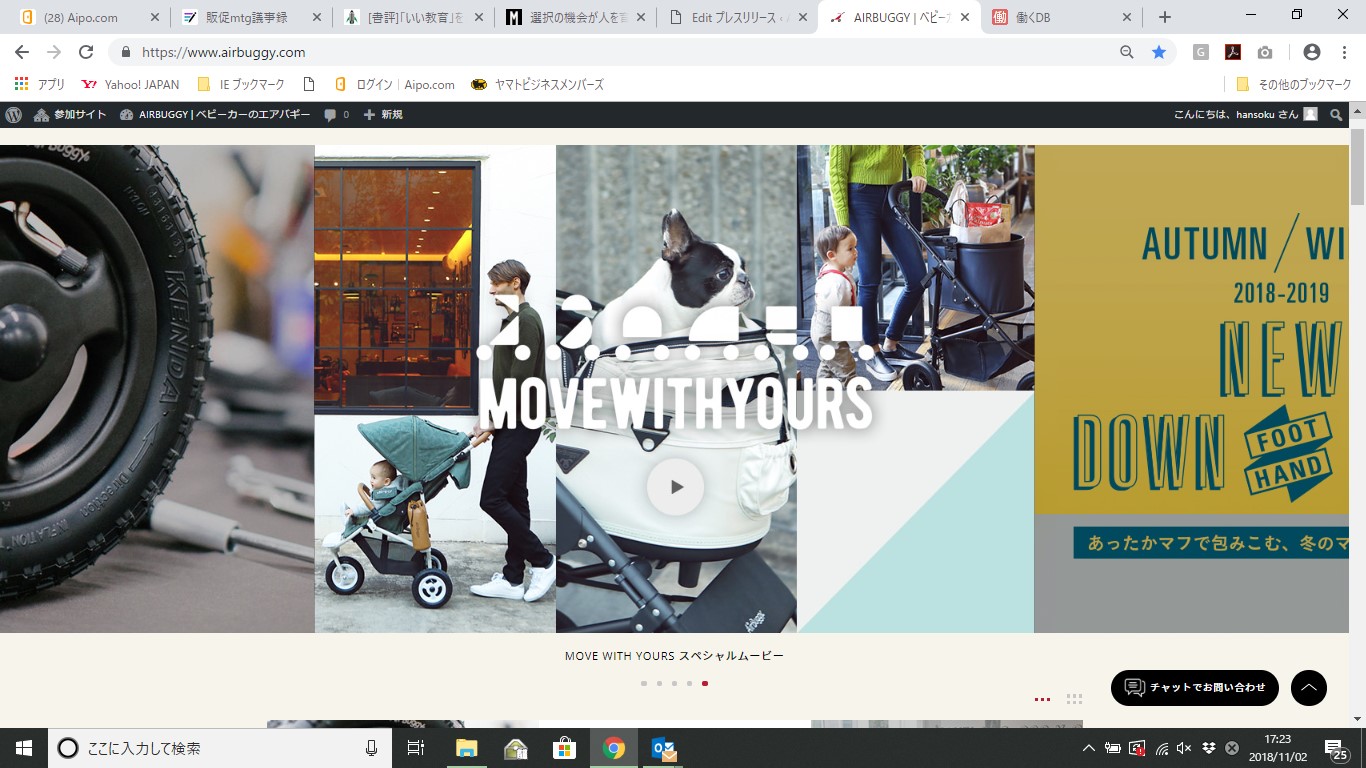Click チャットでお問い合わせ chat button
Viewport: 1366px width, 768px height.
click(x=1195, y=688)
